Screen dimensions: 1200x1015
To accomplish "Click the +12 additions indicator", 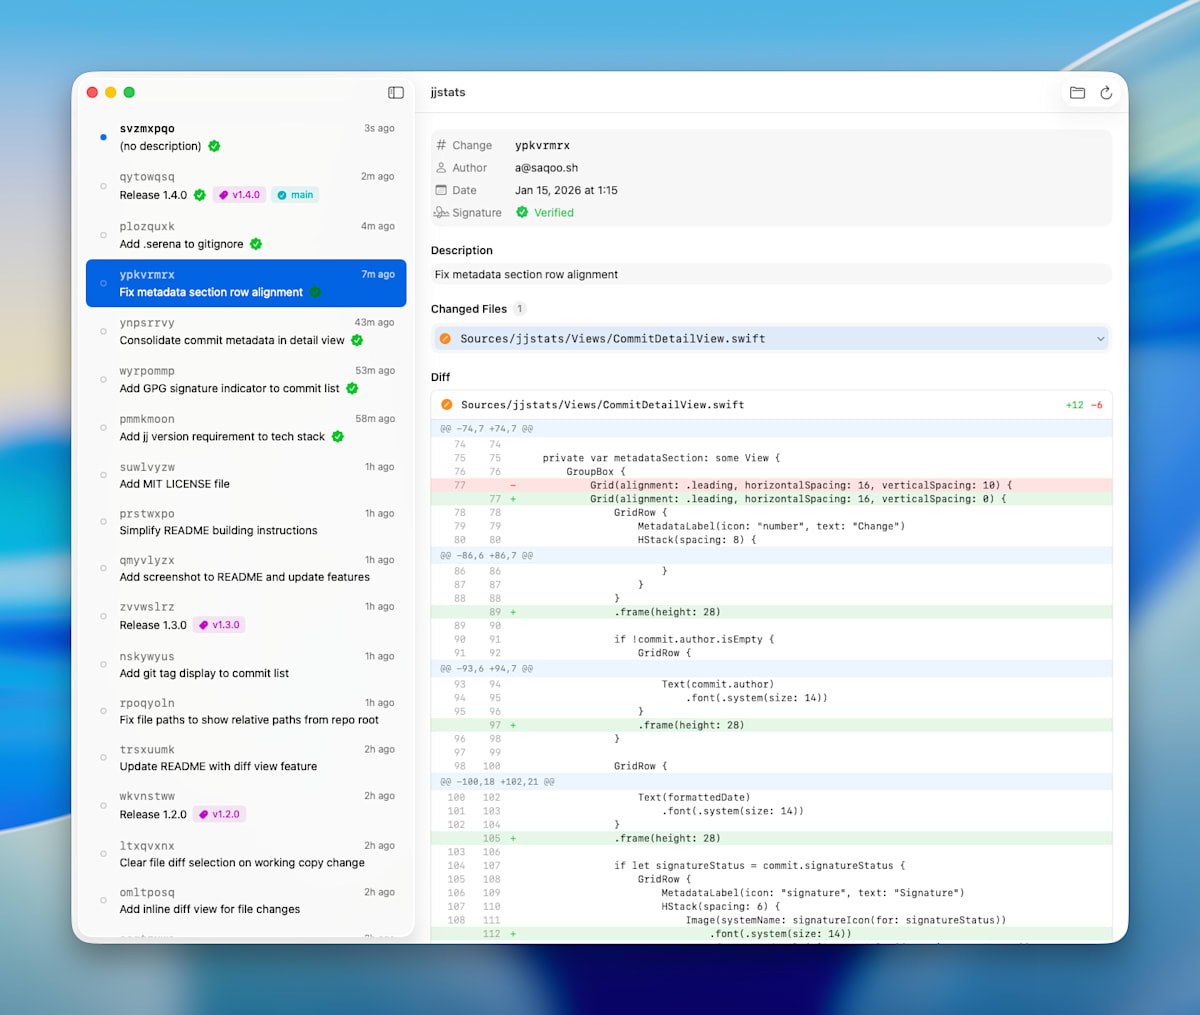I will pos(1072,405).
